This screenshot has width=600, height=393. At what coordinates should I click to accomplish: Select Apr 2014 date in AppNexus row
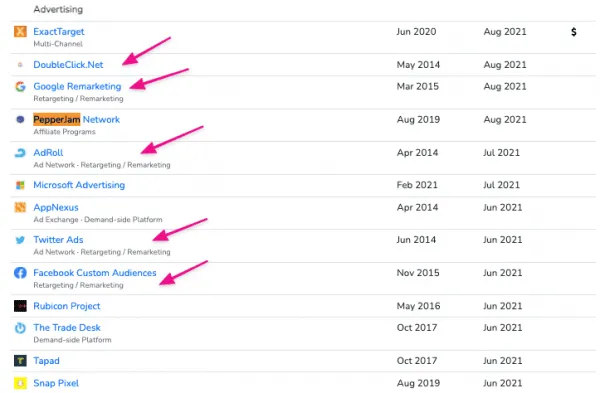[x=417, y=207]
